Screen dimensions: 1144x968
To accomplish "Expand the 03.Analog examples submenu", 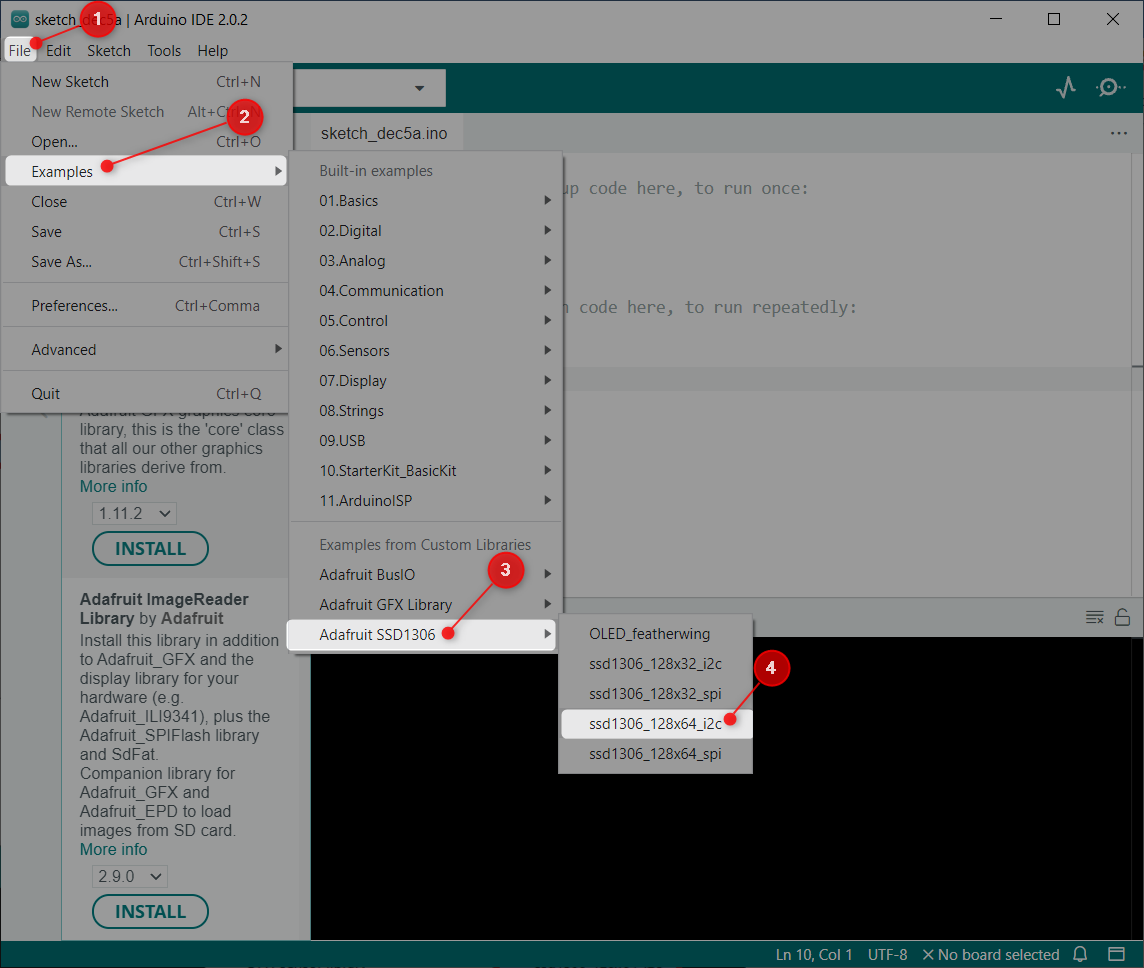I will tap(426, 260).
